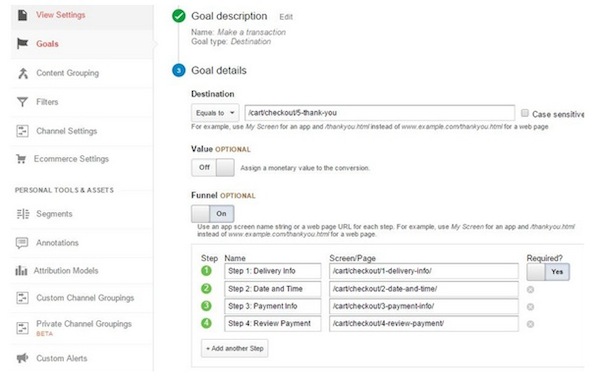
Task: Click the View Settings document icon
Action: tap(23, 15)
